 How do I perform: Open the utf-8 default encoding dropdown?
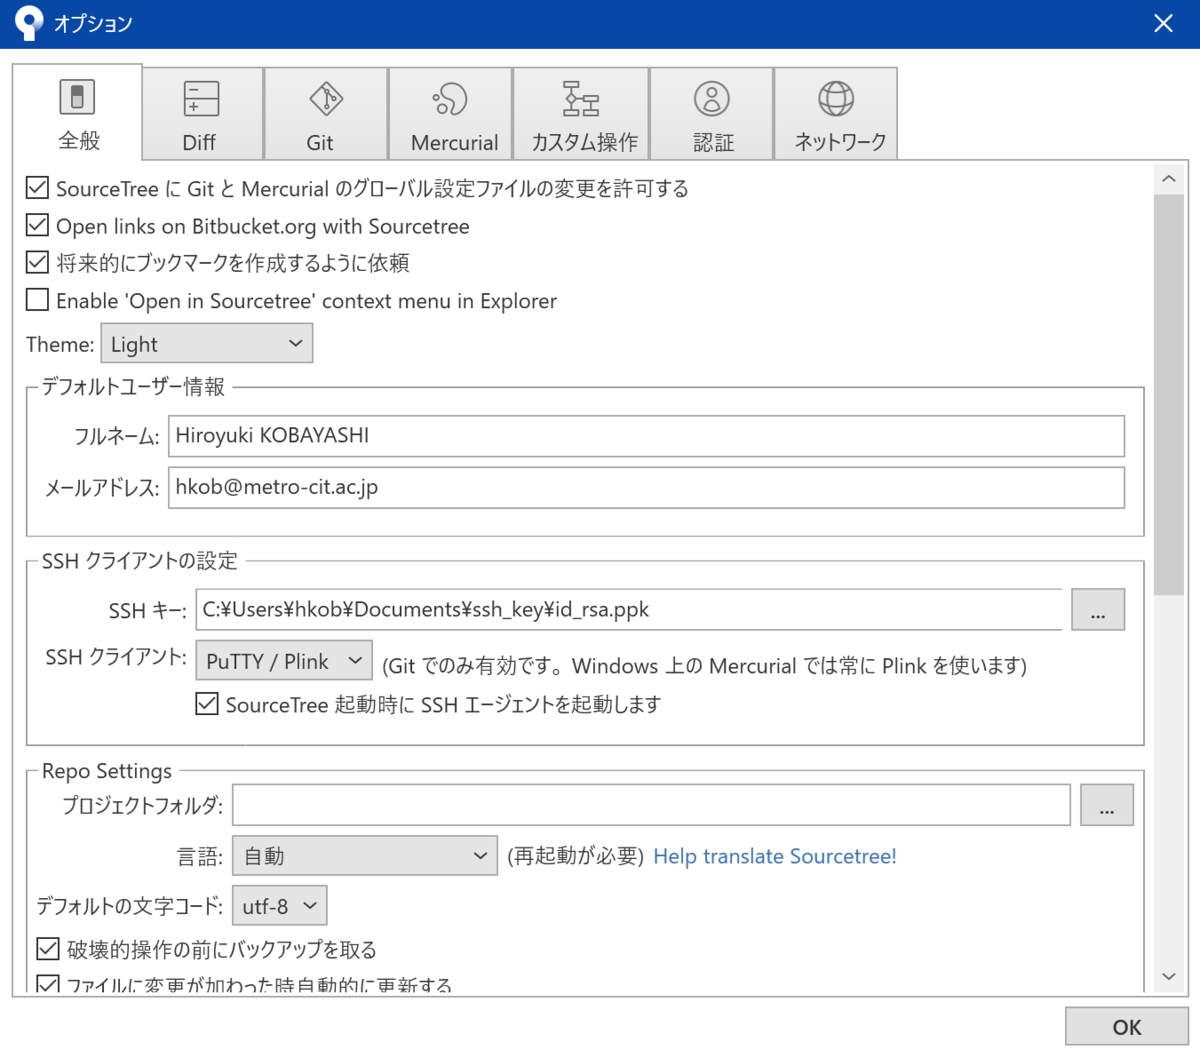(279, 906)
